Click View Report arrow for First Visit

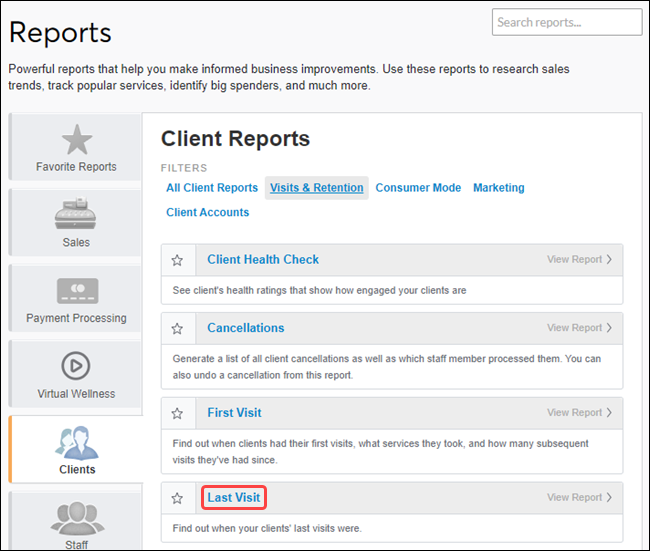[579, 413]
